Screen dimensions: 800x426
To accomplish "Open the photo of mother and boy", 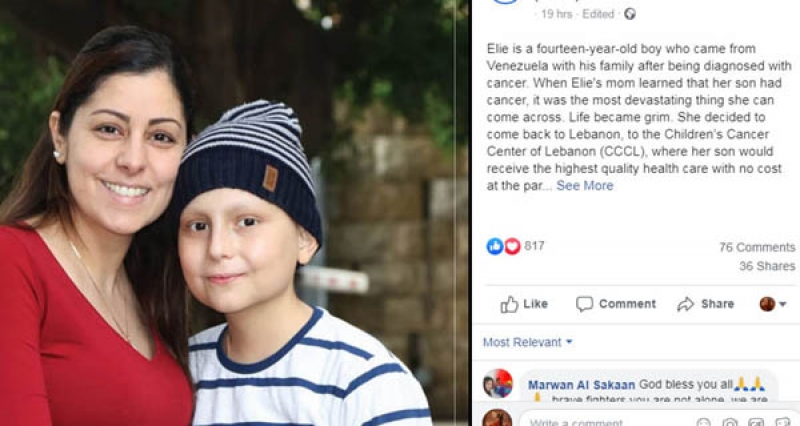I will click(x=234, y=213).
